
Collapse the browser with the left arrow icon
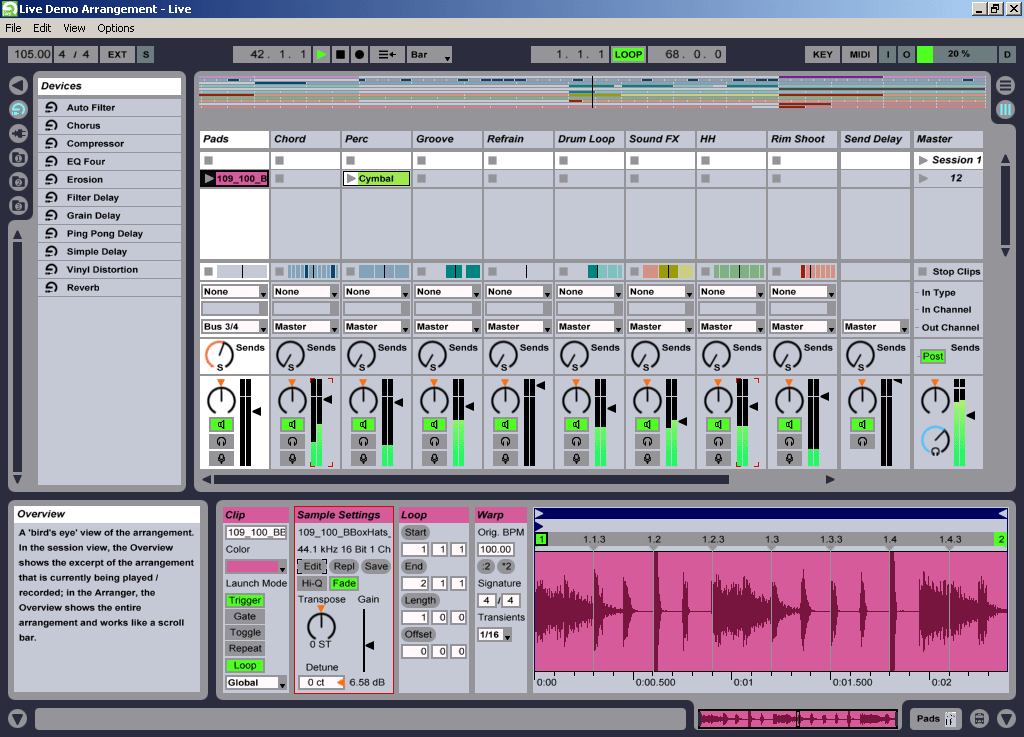(x=18, y=86)
